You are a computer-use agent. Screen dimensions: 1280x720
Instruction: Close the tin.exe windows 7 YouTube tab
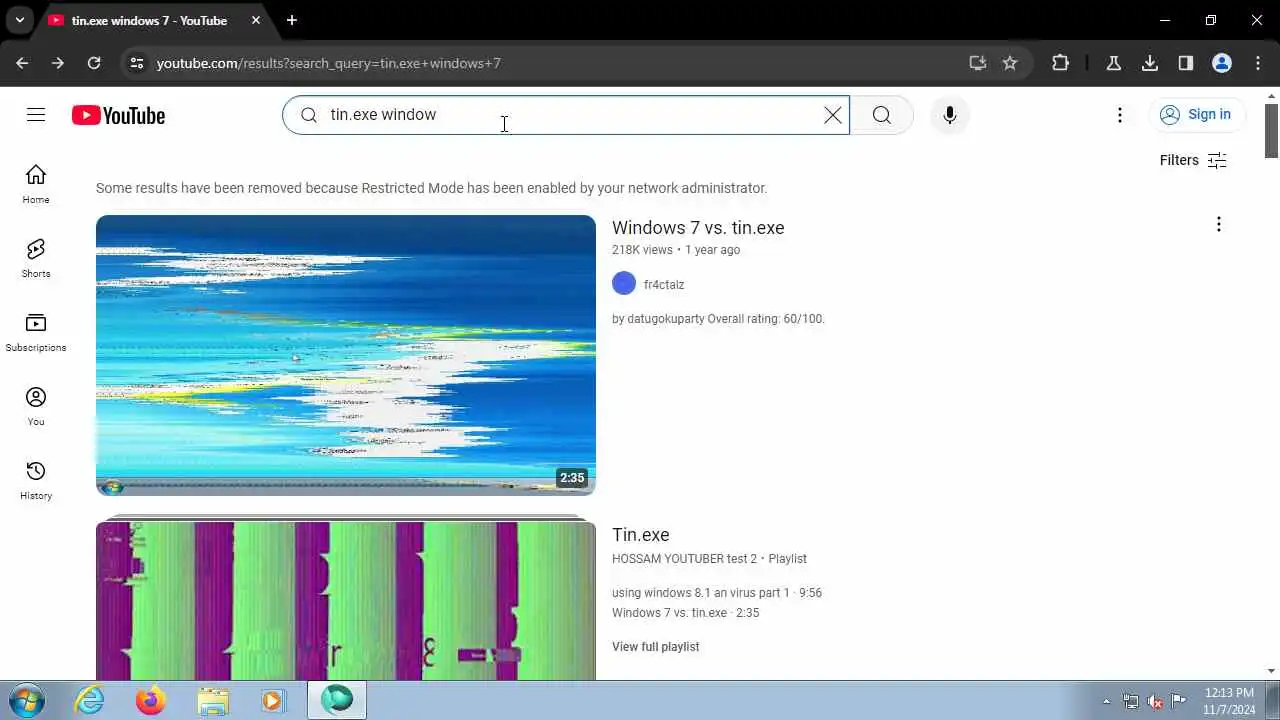(x=256, y=20)
